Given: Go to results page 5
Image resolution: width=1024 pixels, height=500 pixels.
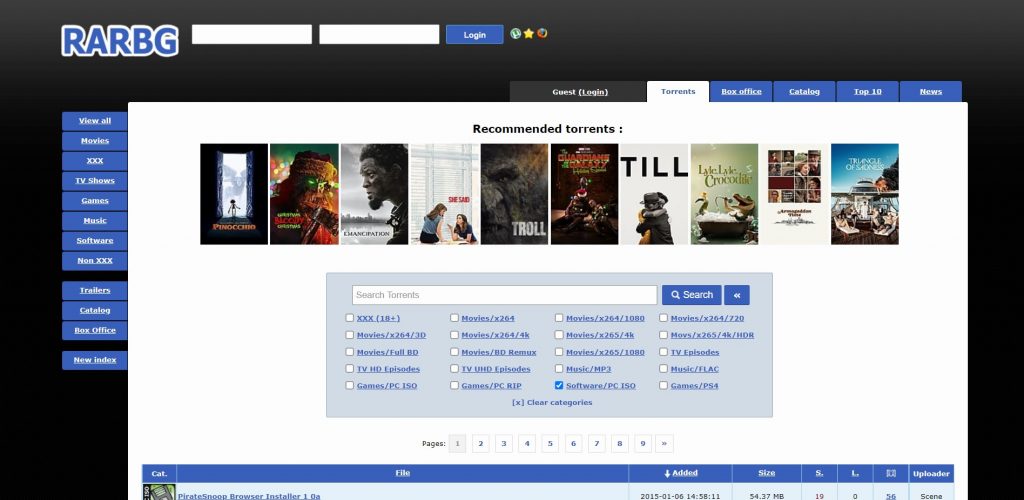Looking at the screenshot, I should [550, 444].
